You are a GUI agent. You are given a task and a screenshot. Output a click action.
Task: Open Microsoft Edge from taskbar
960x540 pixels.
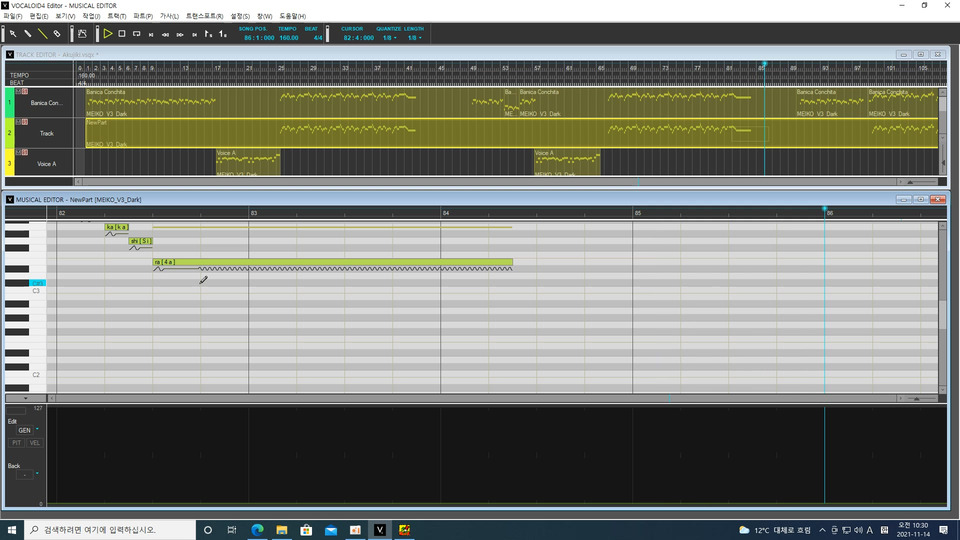pyautogui.click(x=257, y=530)
